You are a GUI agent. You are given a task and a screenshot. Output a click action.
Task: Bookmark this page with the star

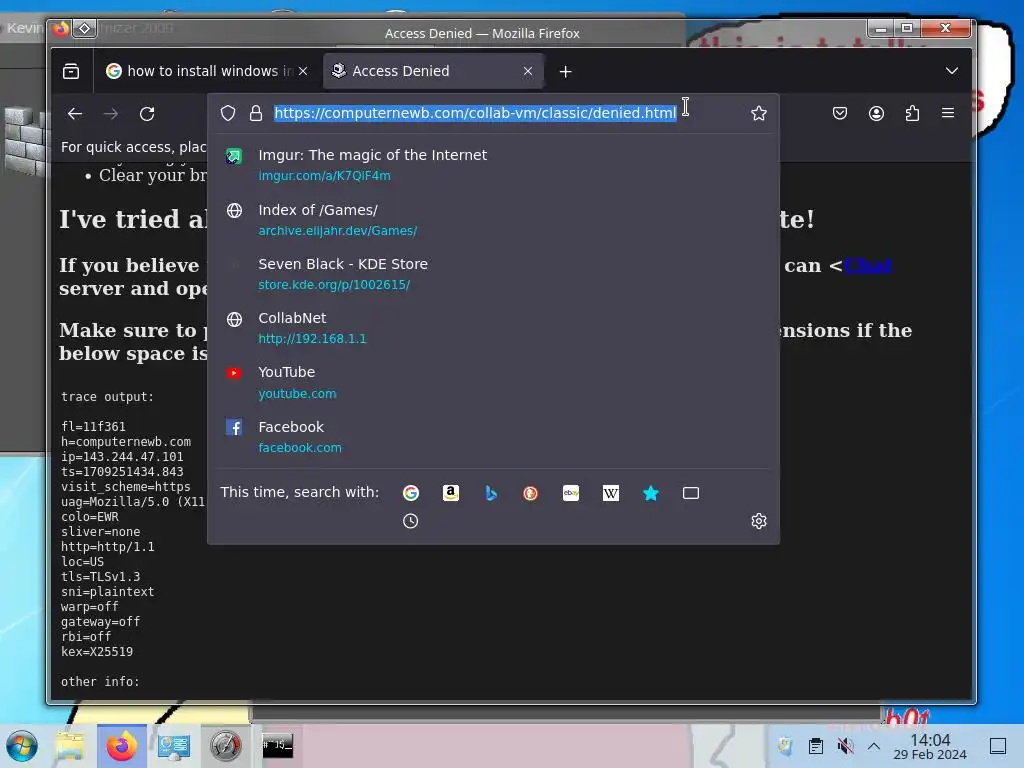(758, 113)
